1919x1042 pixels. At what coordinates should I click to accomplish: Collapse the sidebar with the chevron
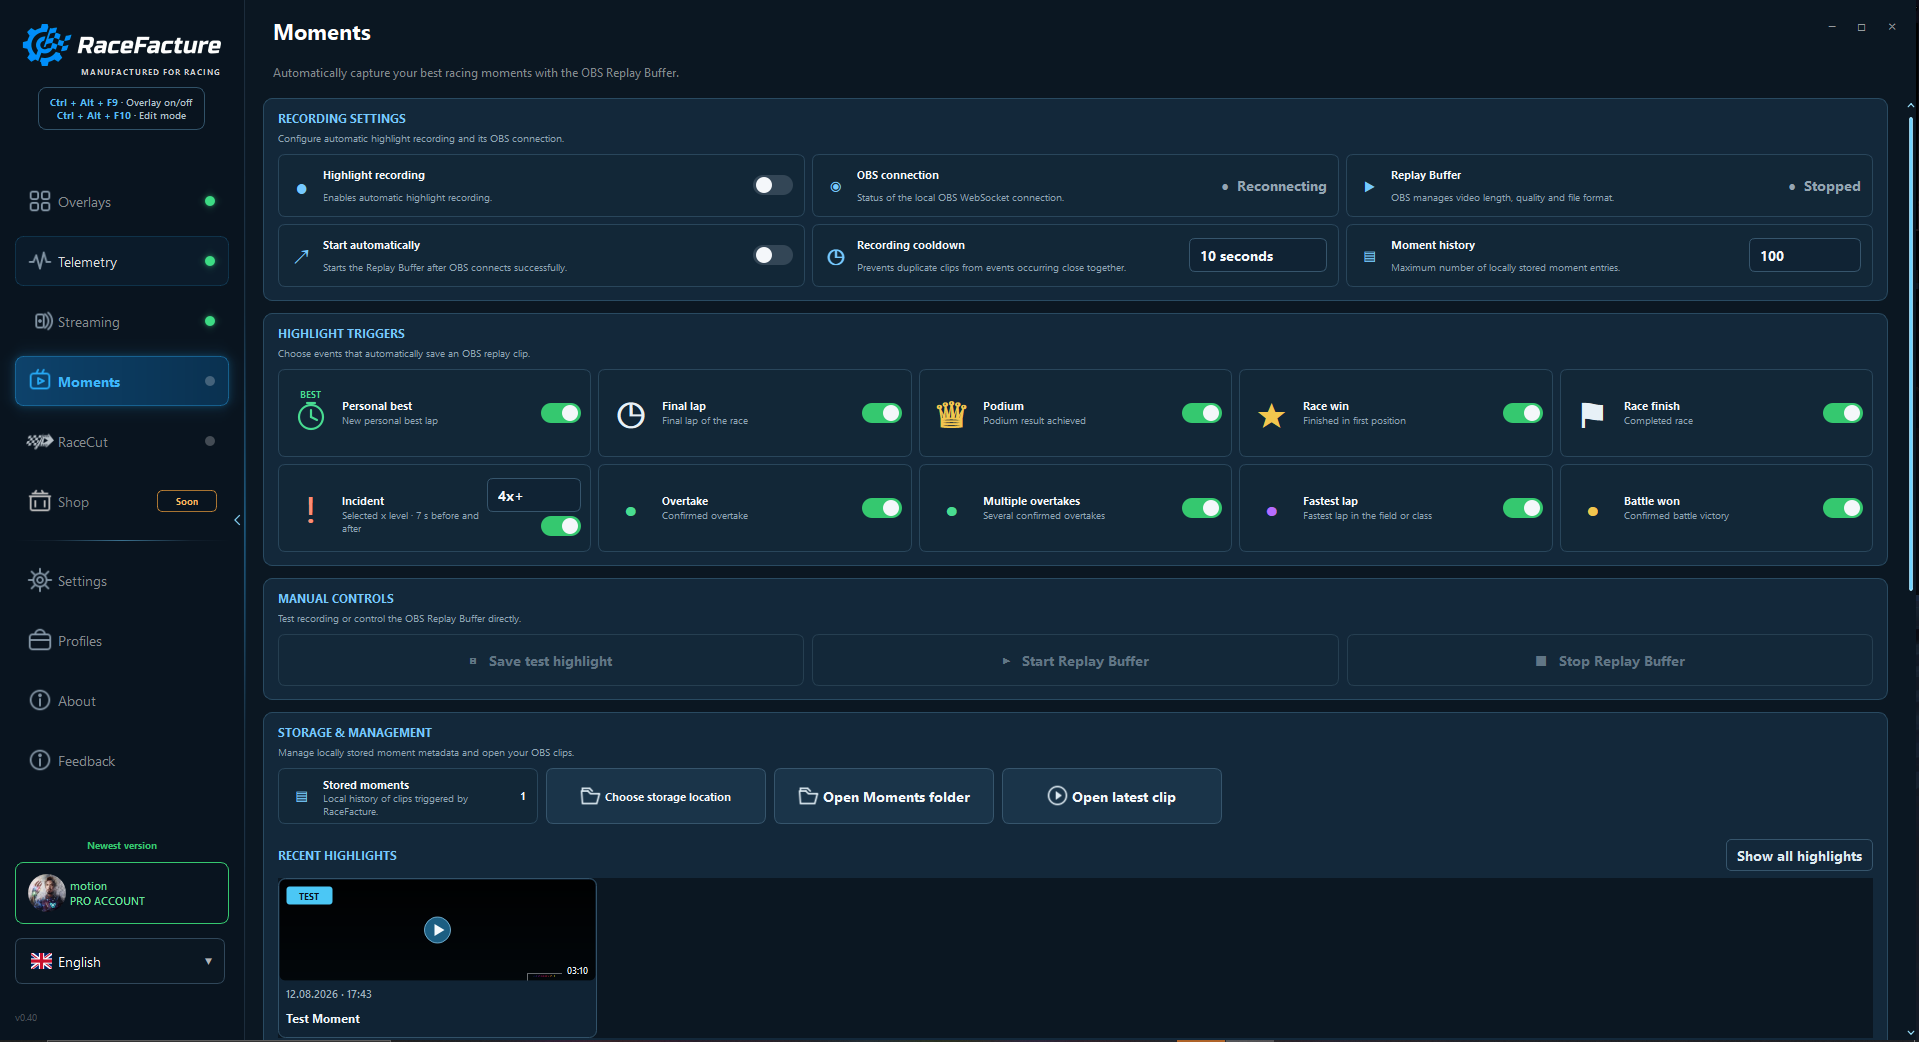click(x=237, y=520)
